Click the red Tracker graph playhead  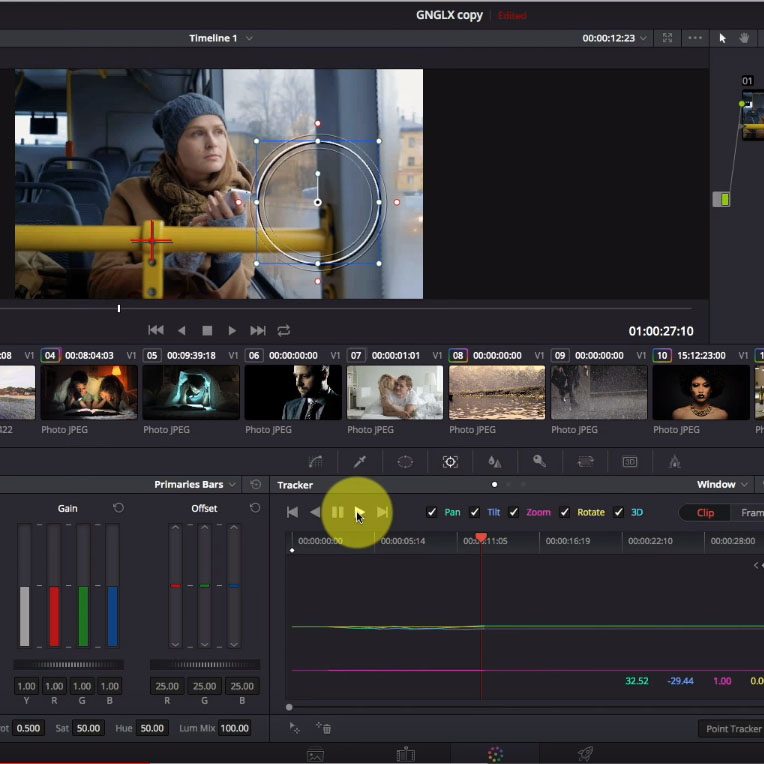coord(481,537)
